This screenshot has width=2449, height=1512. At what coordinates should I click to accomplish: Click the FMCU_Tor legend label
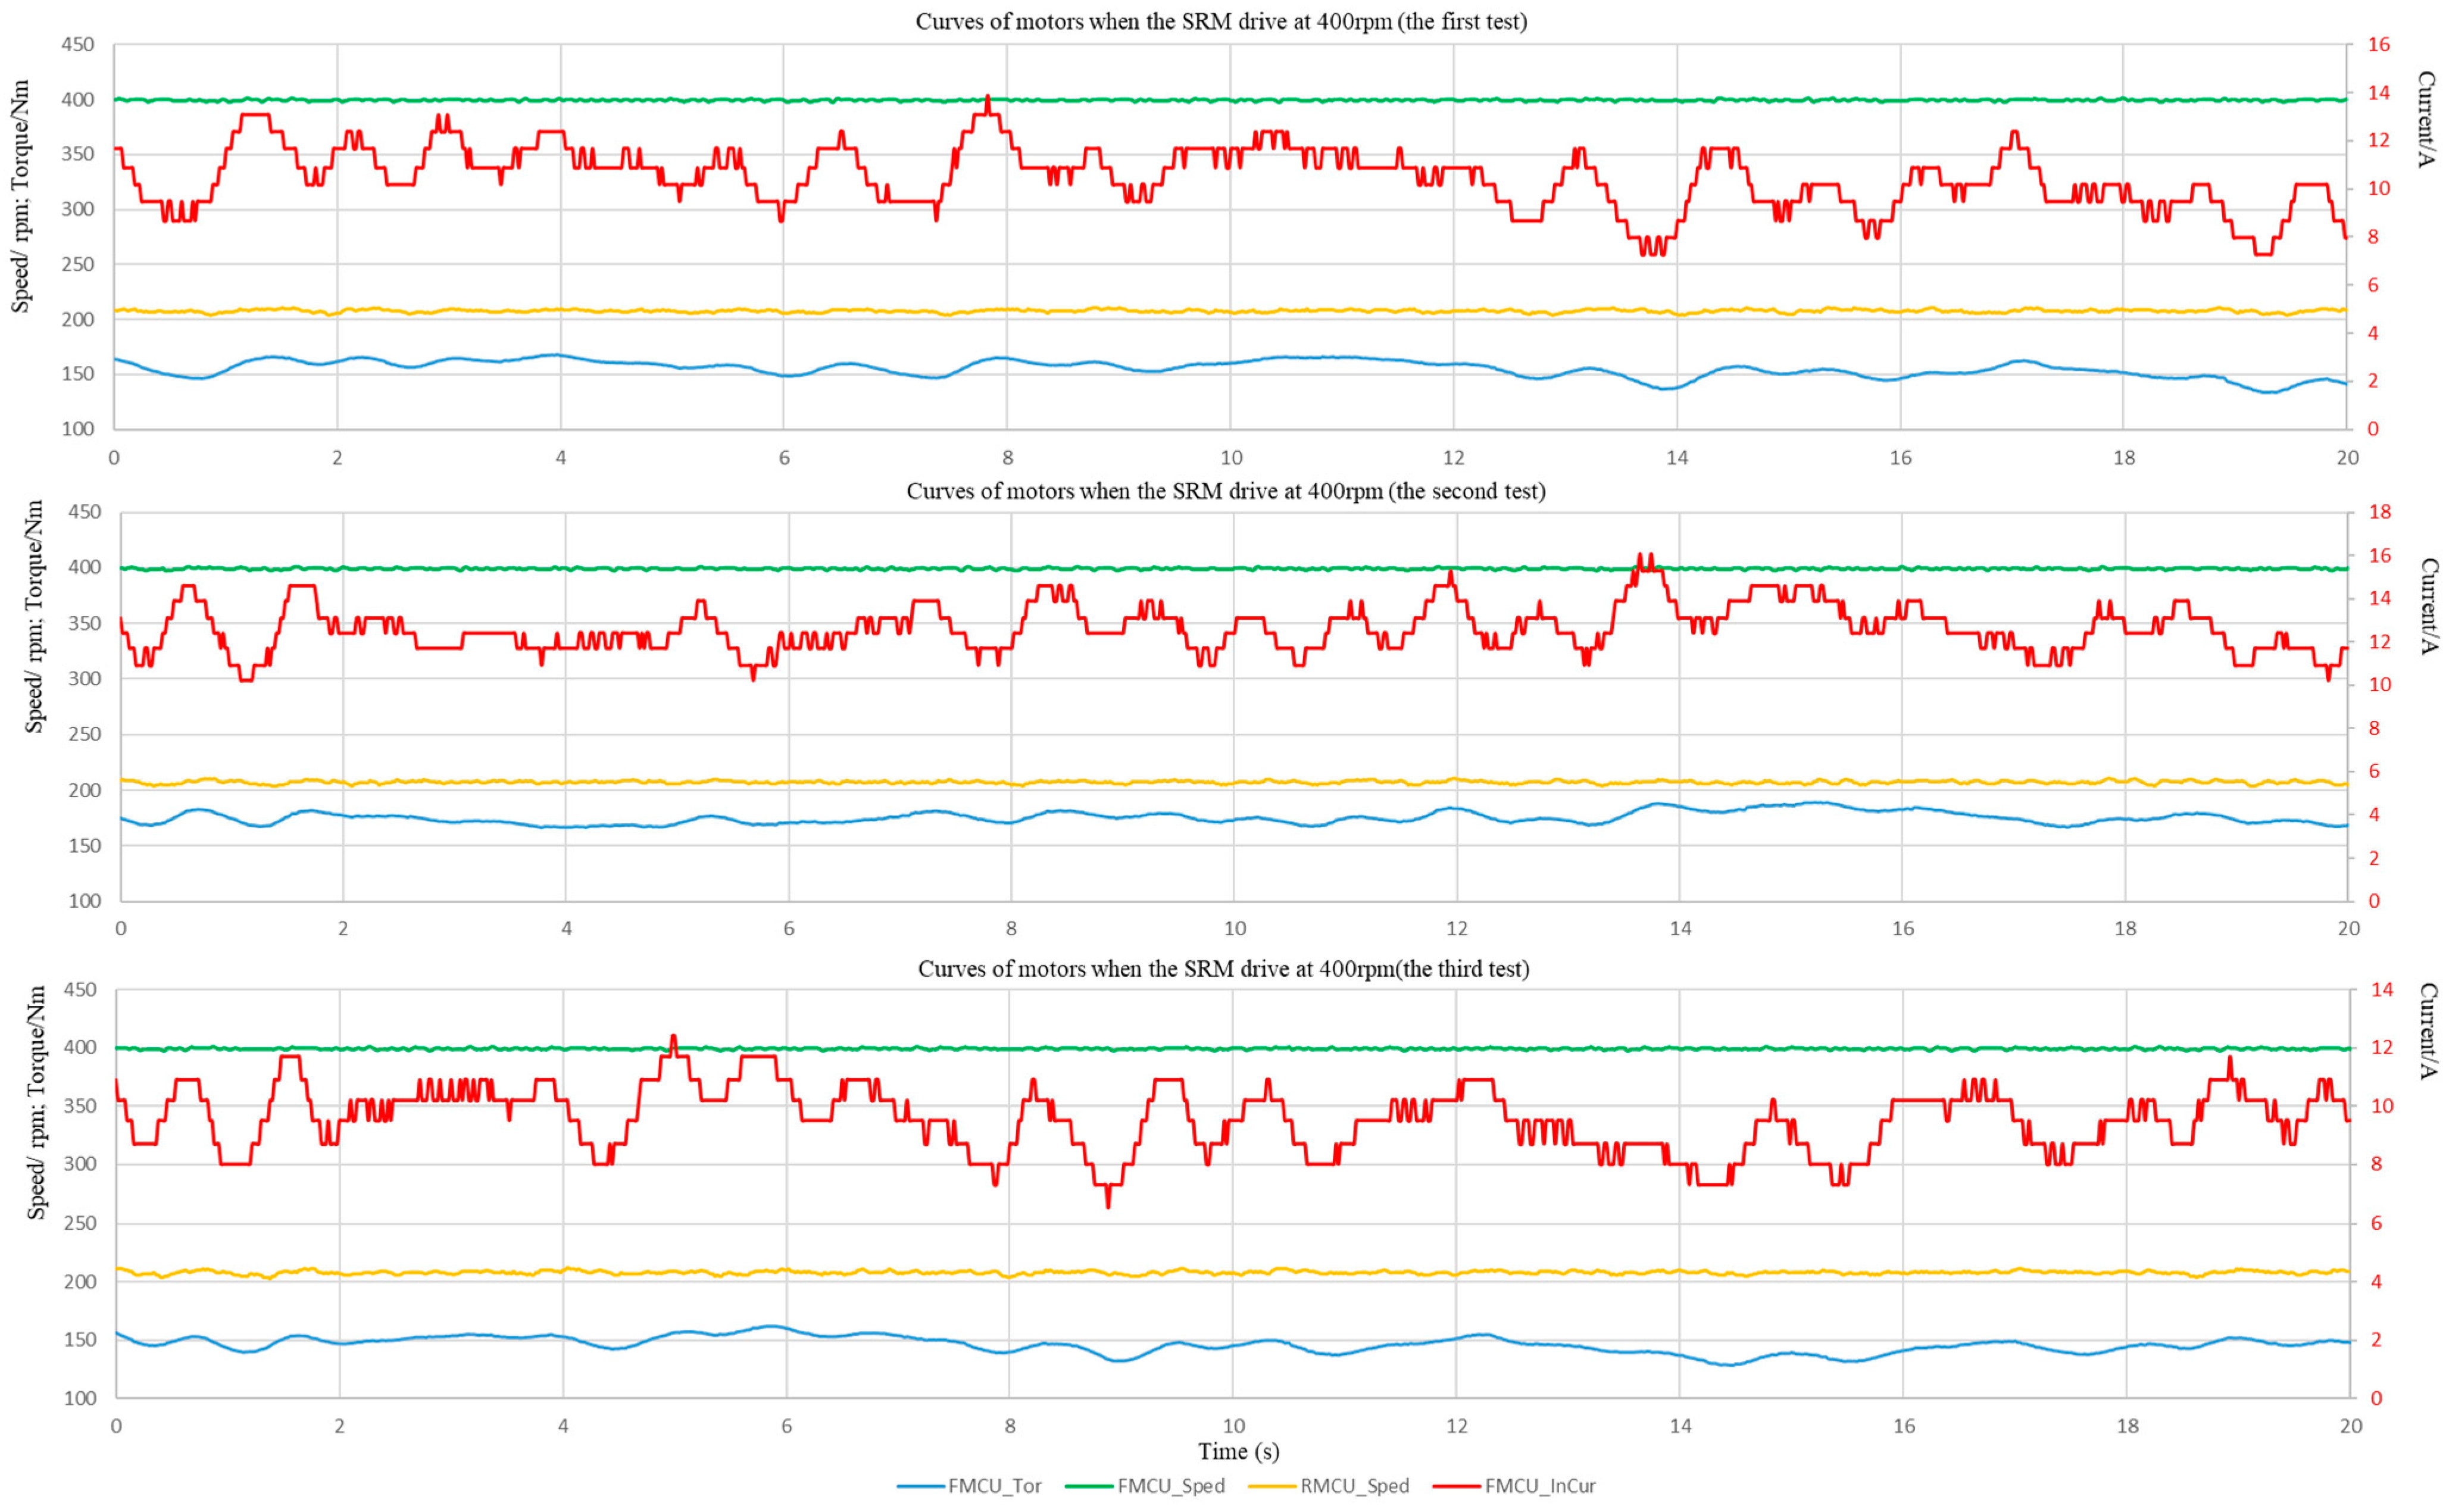(x=994, y=1487)
